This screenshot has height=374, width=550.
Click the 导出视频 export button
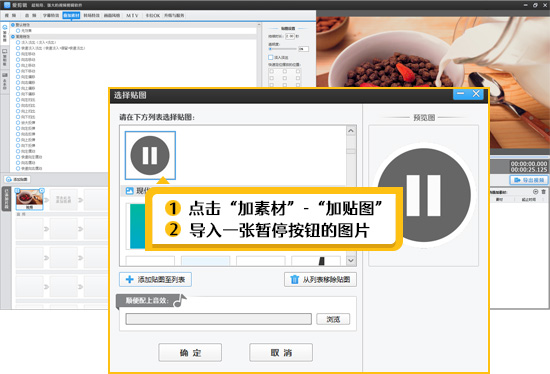[529, 180]
